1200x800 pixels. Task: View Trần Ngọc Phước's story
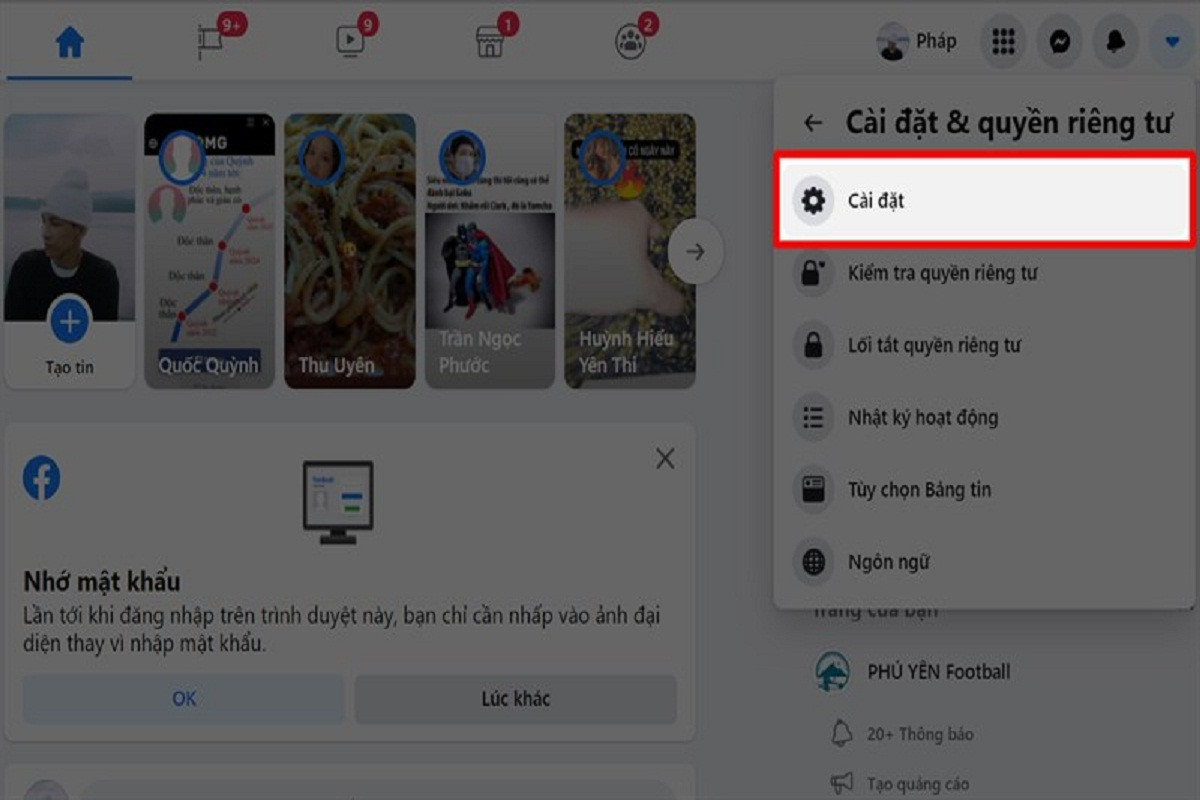pyautogui.click(x=490, y=250)
